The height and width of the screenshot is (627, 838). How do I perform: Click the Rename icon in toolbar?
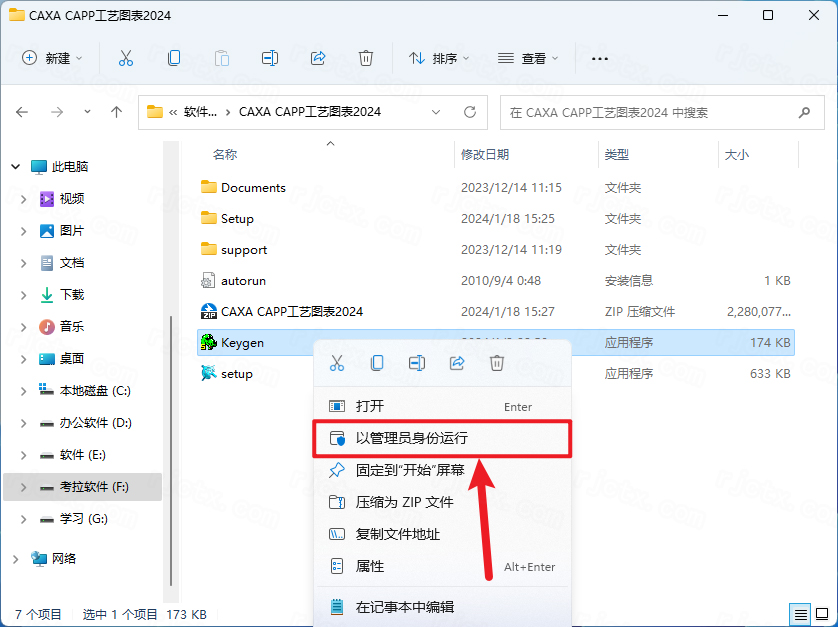(x=269, y=58)
